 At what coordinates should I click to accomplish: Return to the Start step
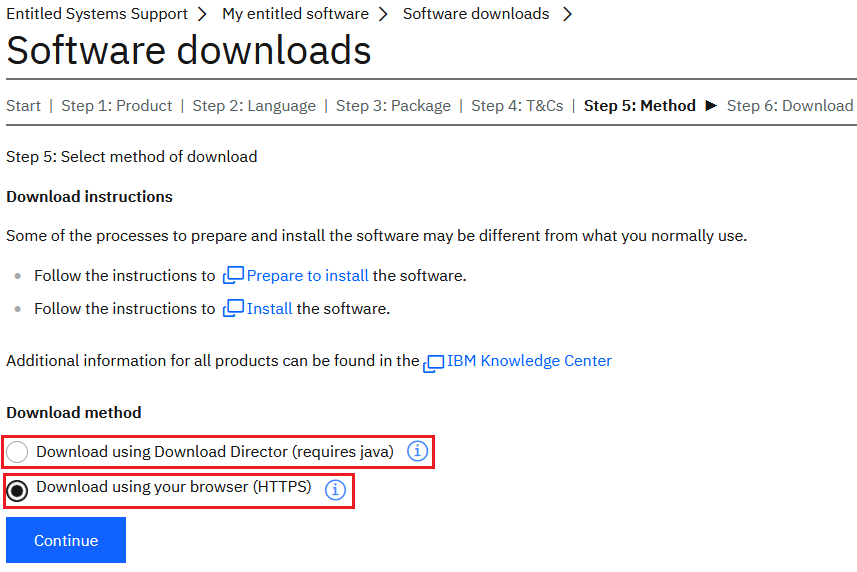(24, 106)
